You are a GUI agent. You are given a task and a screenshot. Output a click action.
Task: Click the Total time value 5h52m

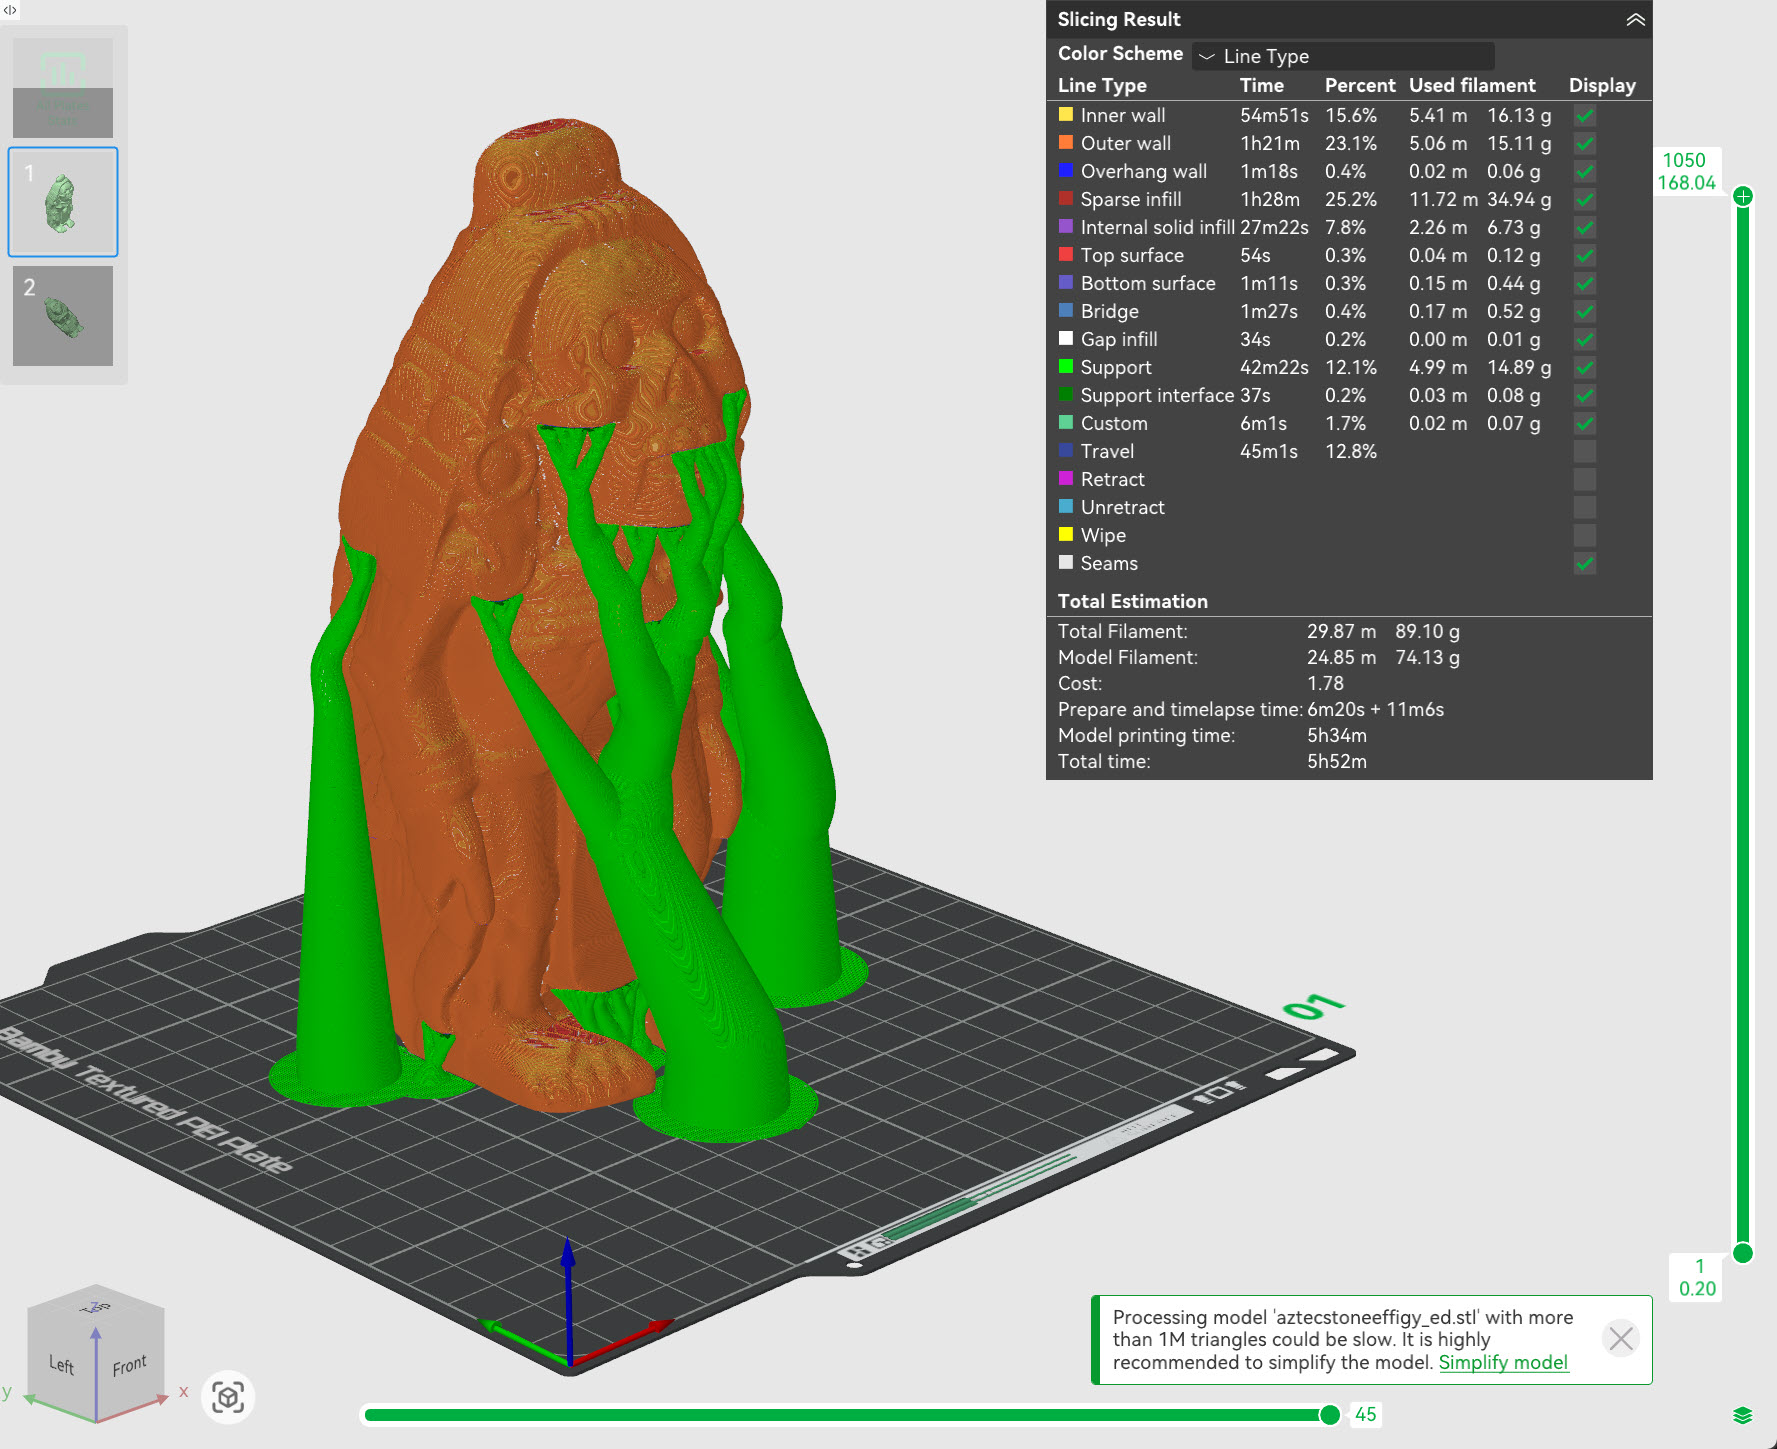[x=1337, y=761]
